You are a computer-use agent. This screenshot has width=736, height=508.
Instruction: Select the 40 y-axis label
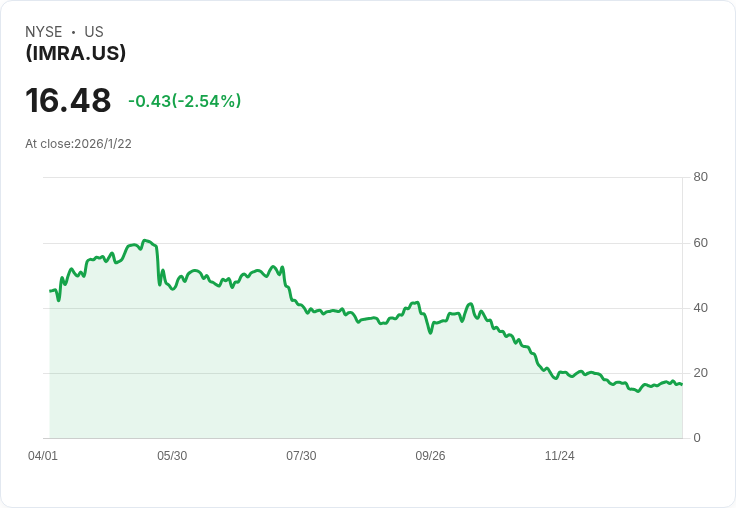point(701,308)
